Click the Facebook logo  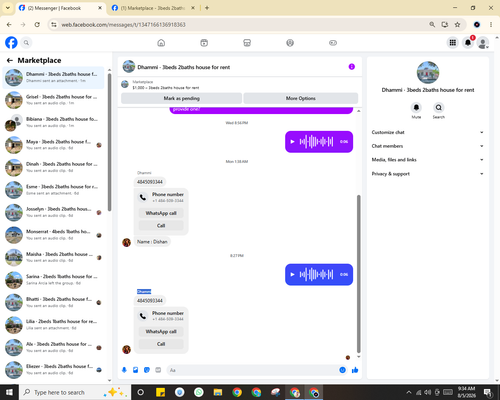(x=11, y=43)
